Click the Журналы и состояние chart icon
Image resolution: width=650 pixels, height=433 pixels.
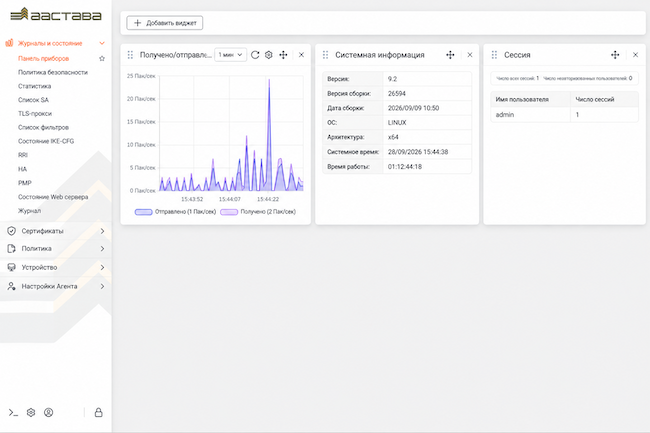(9, 43)
